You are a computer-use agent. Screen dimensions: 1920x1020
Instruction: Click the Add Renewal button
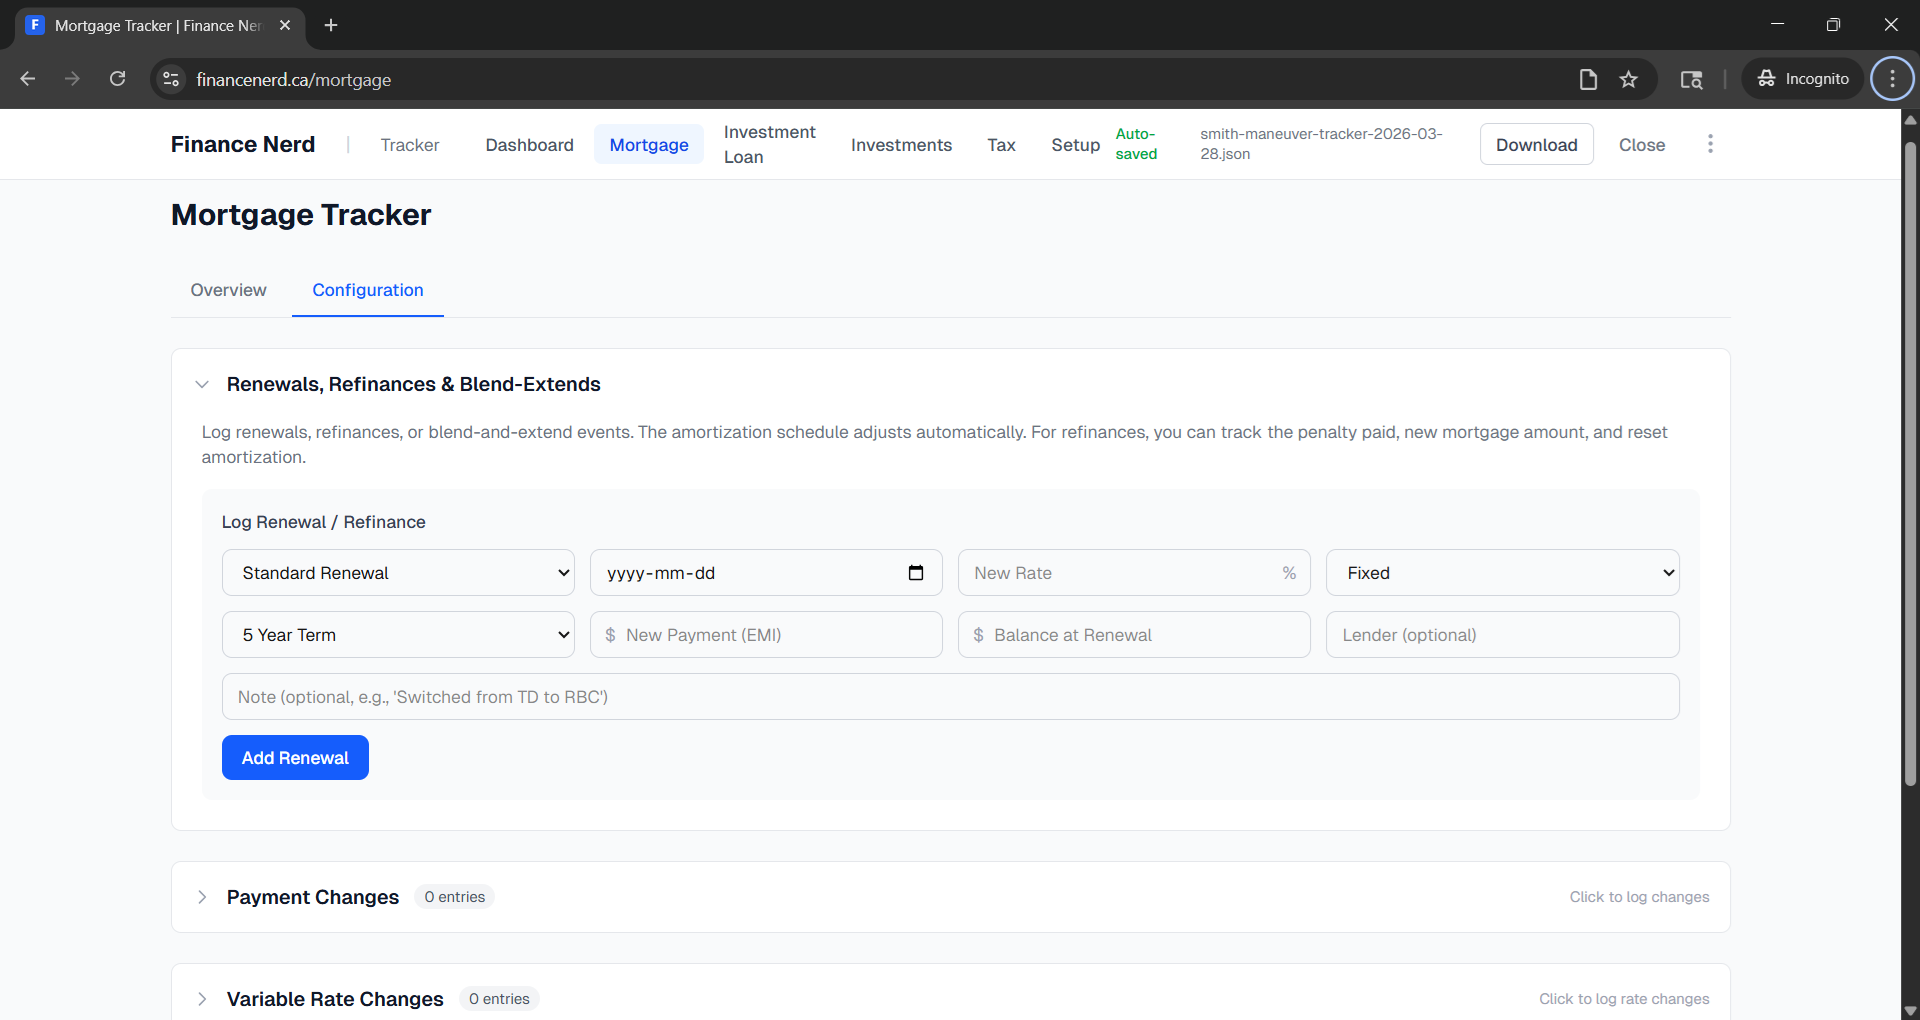tap(295, 758)
